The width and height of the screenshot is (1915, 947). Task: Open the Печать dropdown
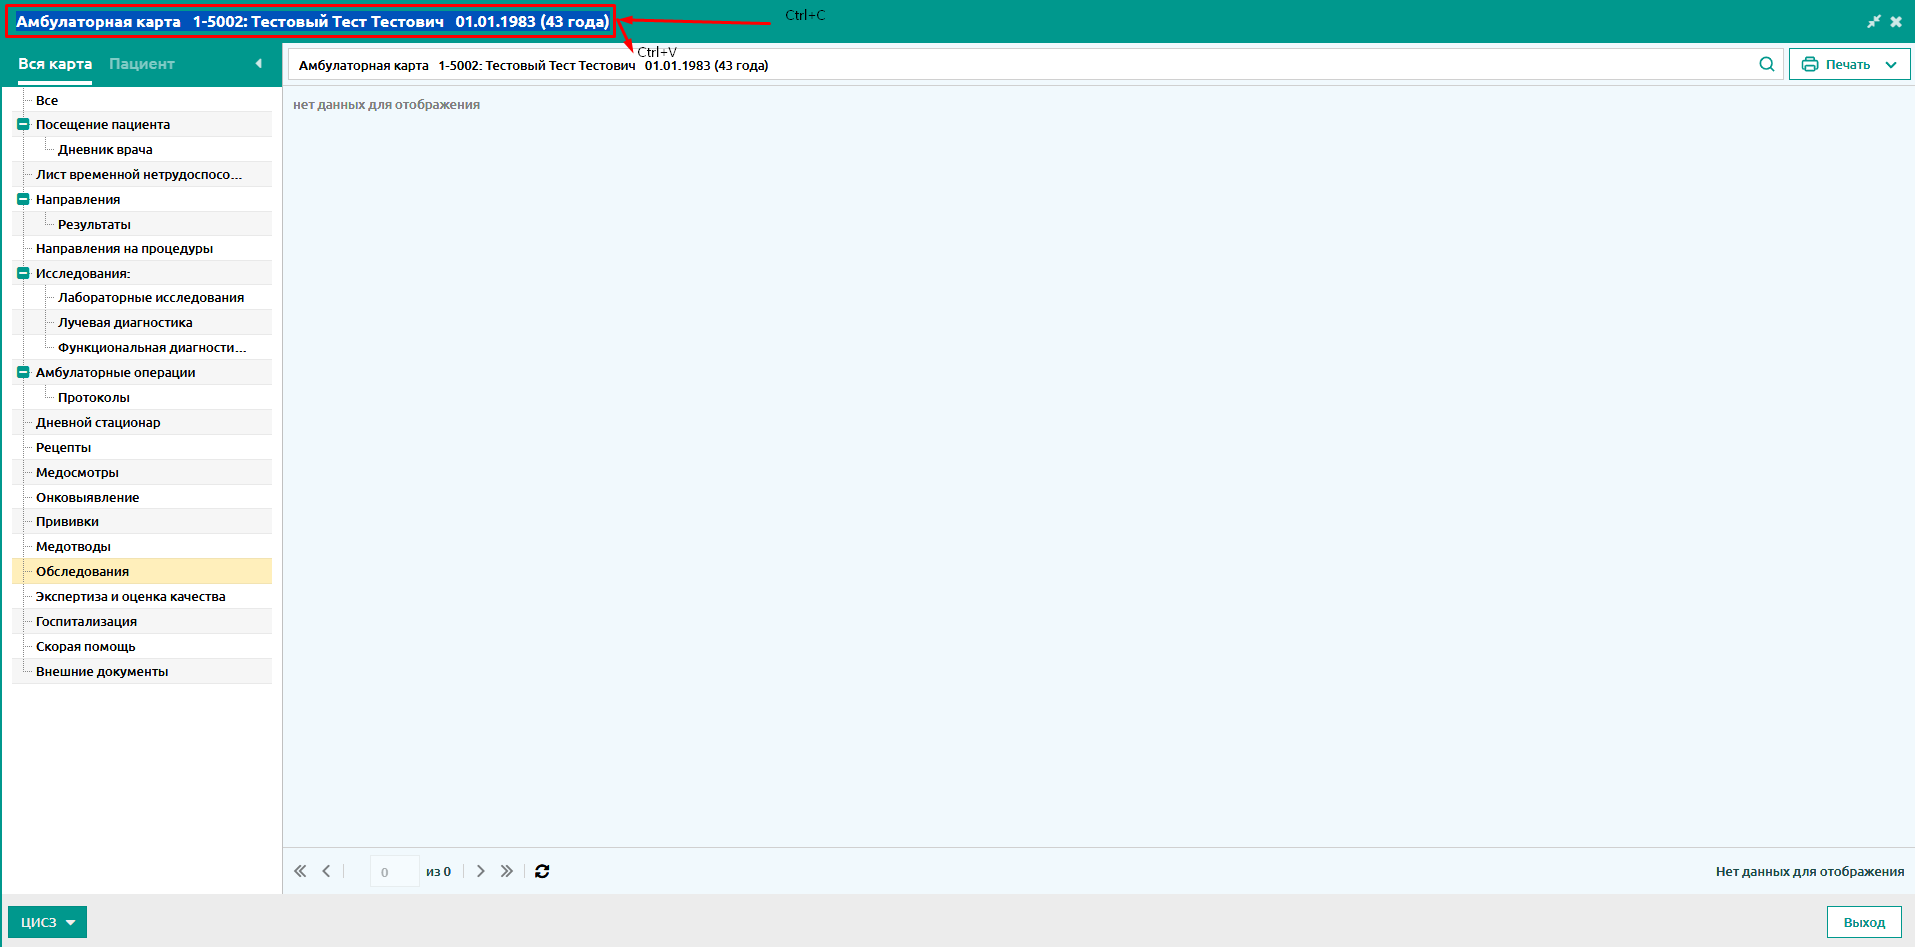tap(1849, 64)
